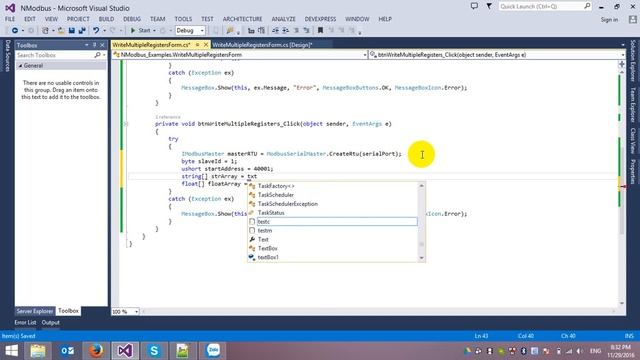The height and width of the screenshot is (360, 640).
Task: Open the Properties side tab
Action: pyautogui.click(x=633, y=171)
